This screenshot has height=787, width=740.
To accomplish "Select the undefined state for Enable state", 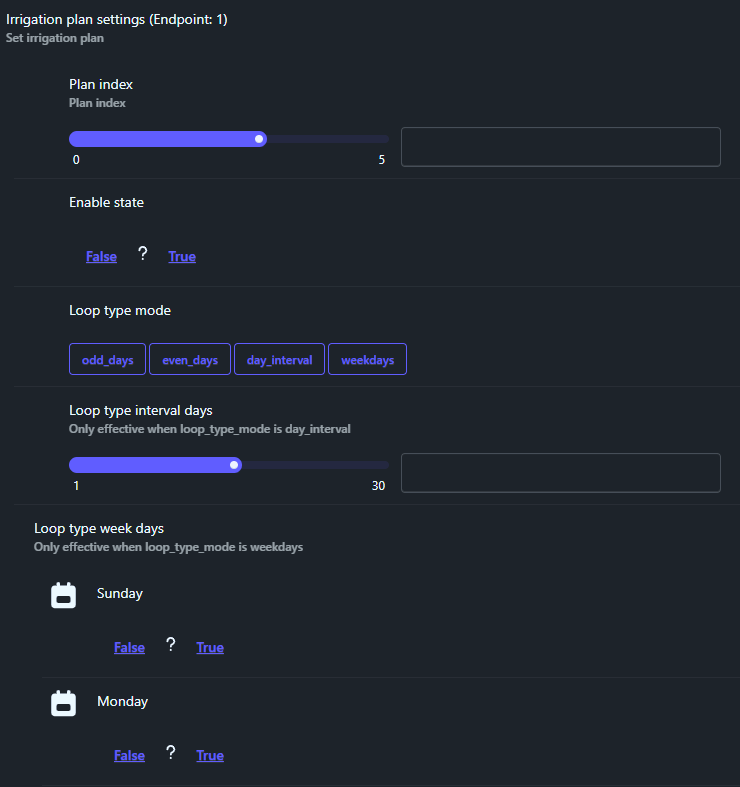I will [x=143, y=253].
